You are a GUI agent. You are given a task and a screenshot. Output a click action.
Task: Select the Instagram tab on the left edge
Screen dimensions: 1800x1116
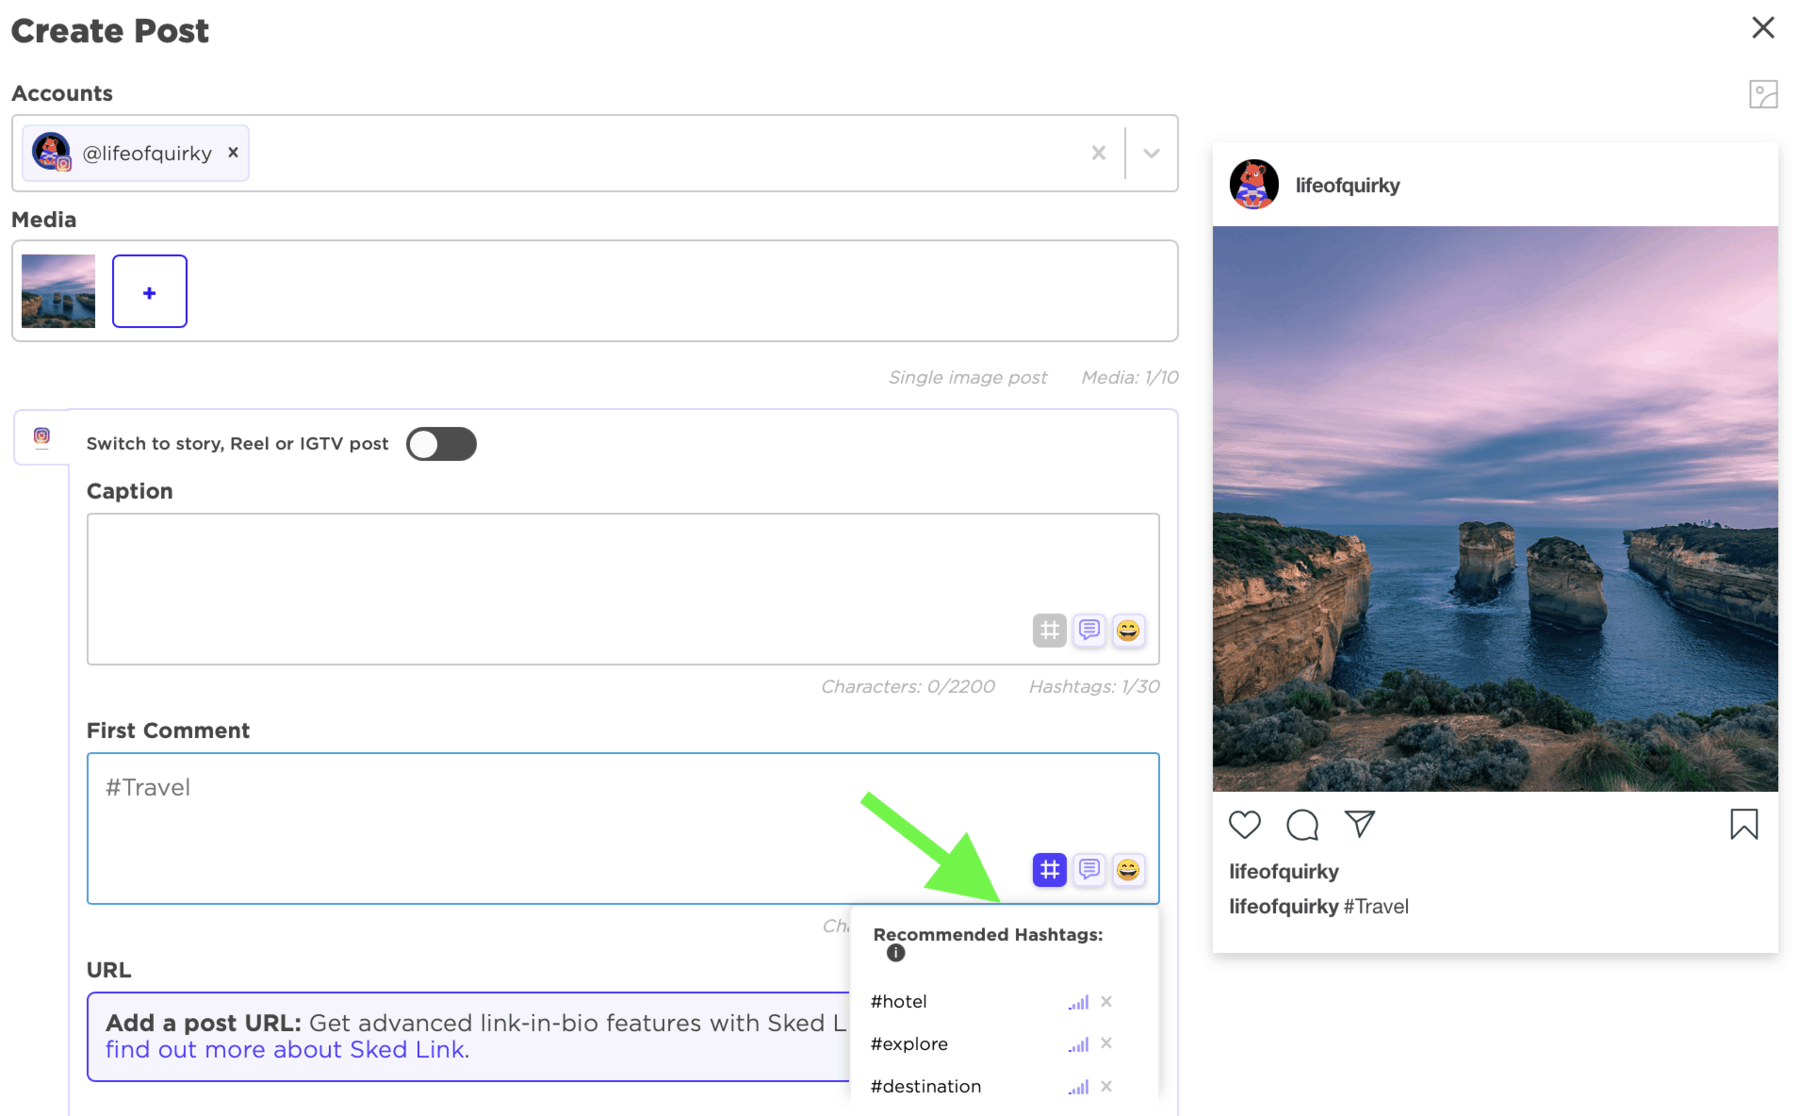tap(40, 436)
